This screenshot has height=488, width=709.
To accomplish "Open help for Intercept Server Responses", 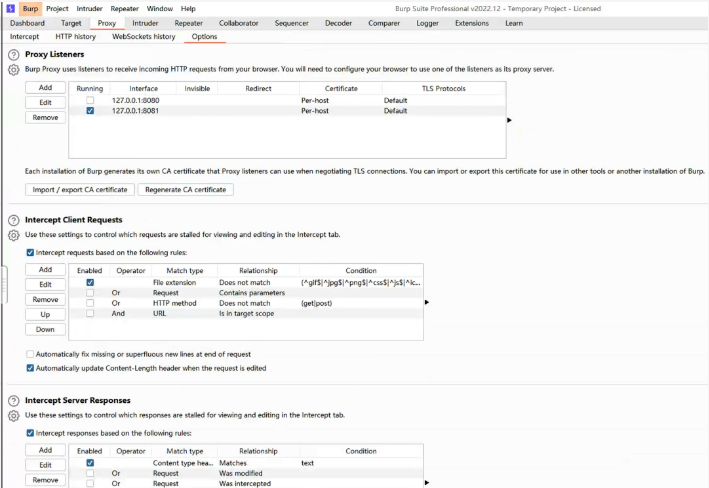I will point(14,401).
